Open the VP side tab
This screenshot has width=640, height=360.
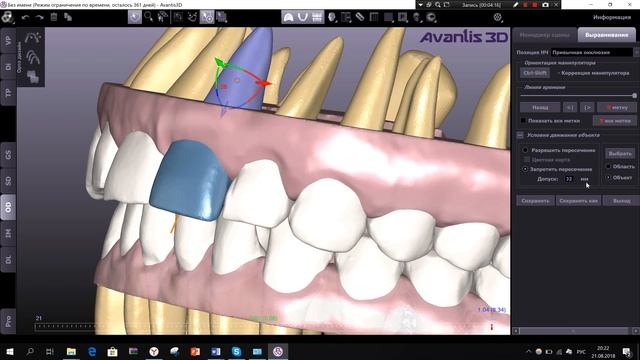click(x=8, y=40)
